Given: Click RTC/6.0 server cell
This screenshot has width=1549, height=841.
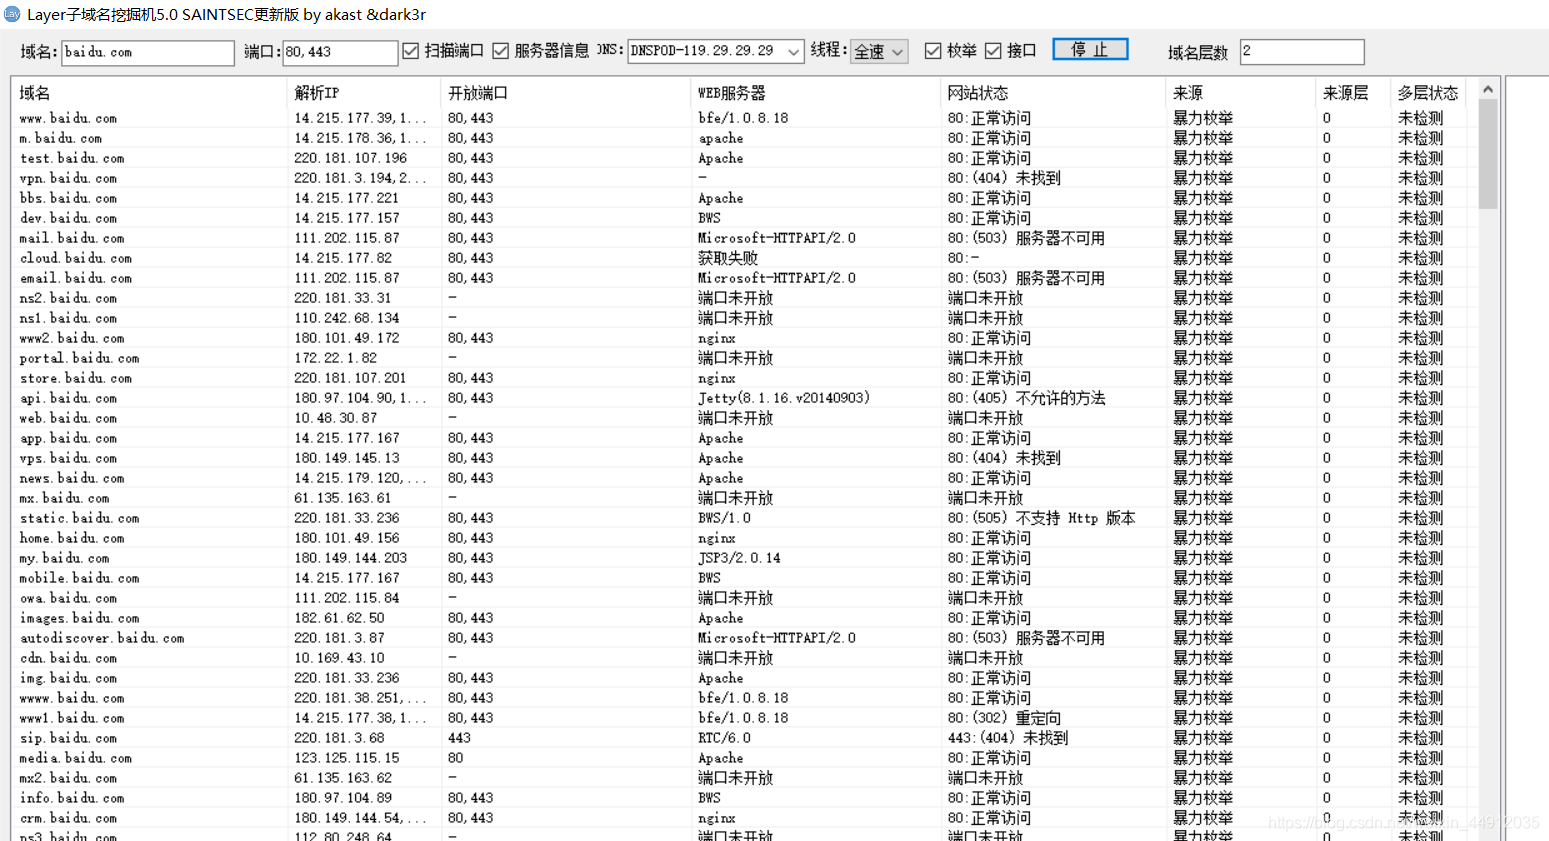Looking at the screenshot, I should (724, 738).
